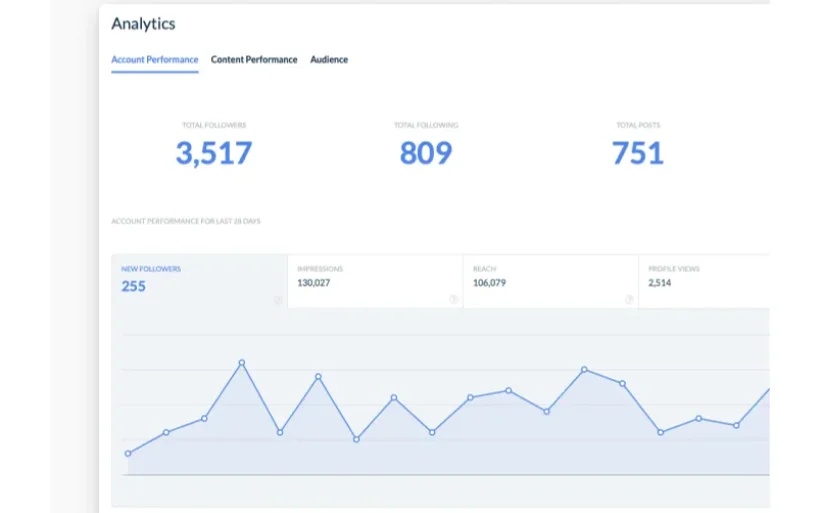Click the Analytics page heading
The height and width of the screenshot is (513, 832).
pos(143,23)
